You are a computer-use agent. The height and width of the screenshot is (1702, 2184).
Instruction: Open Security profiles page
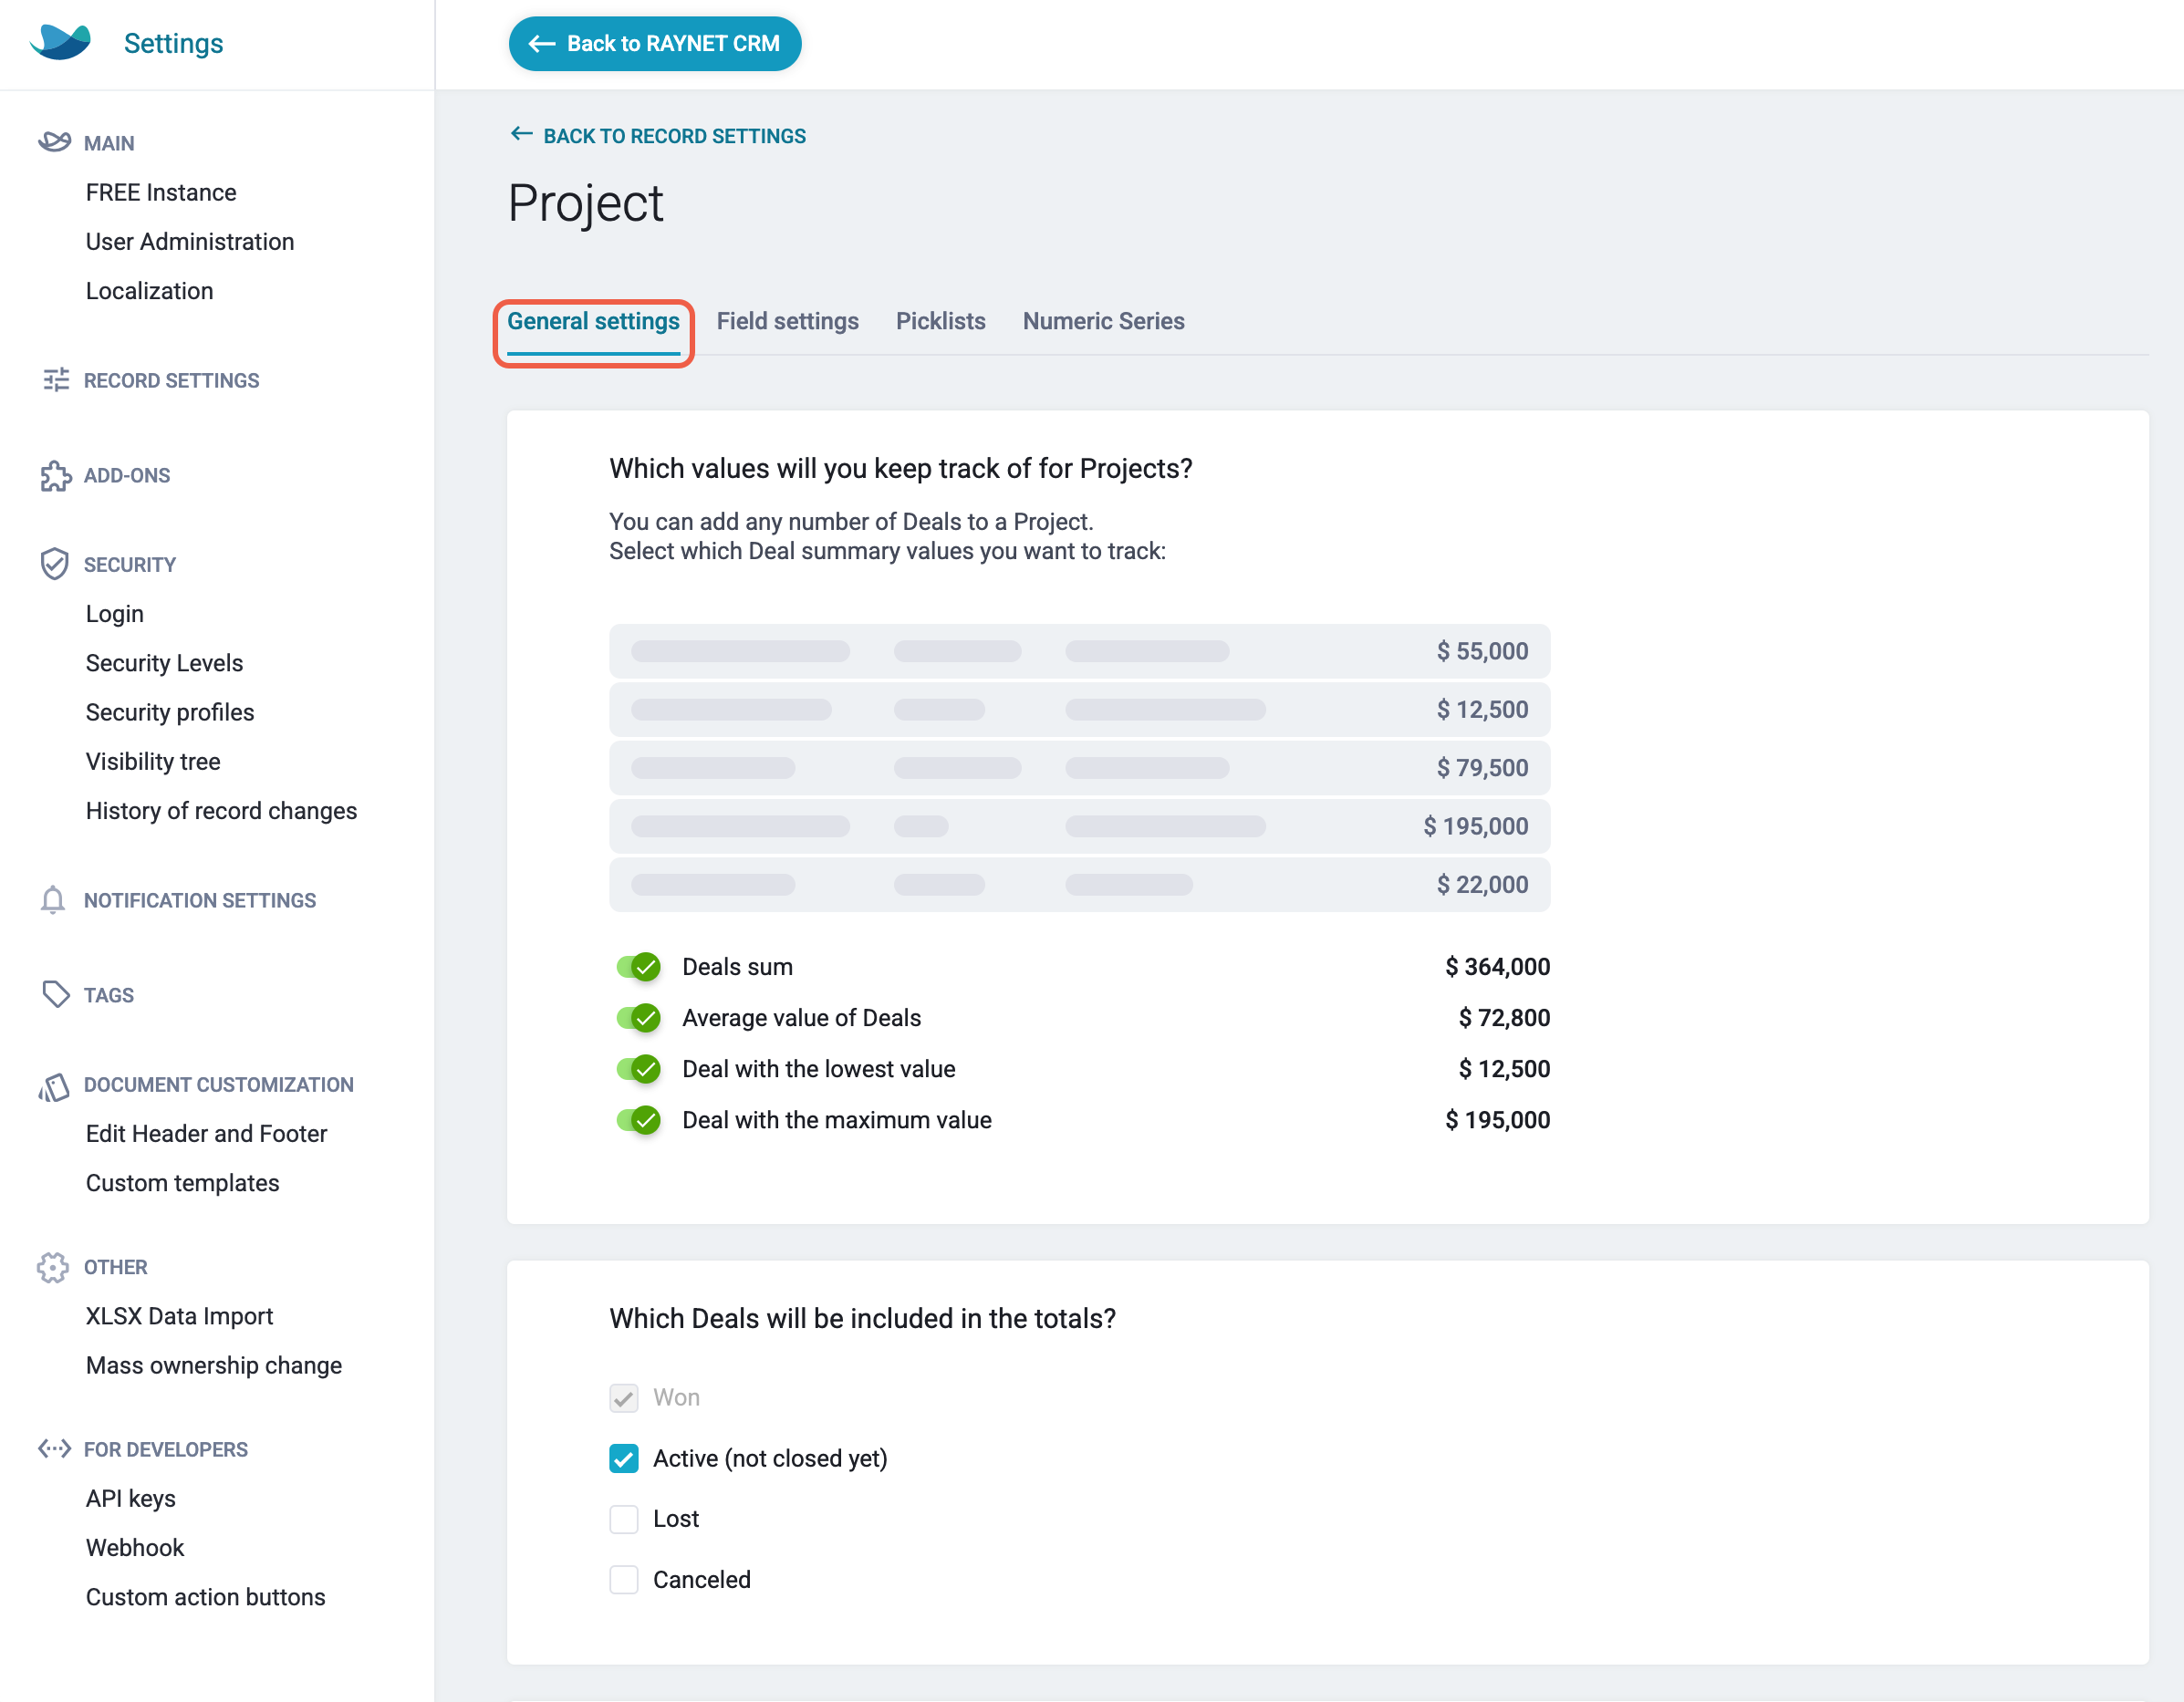coord(170,712)
